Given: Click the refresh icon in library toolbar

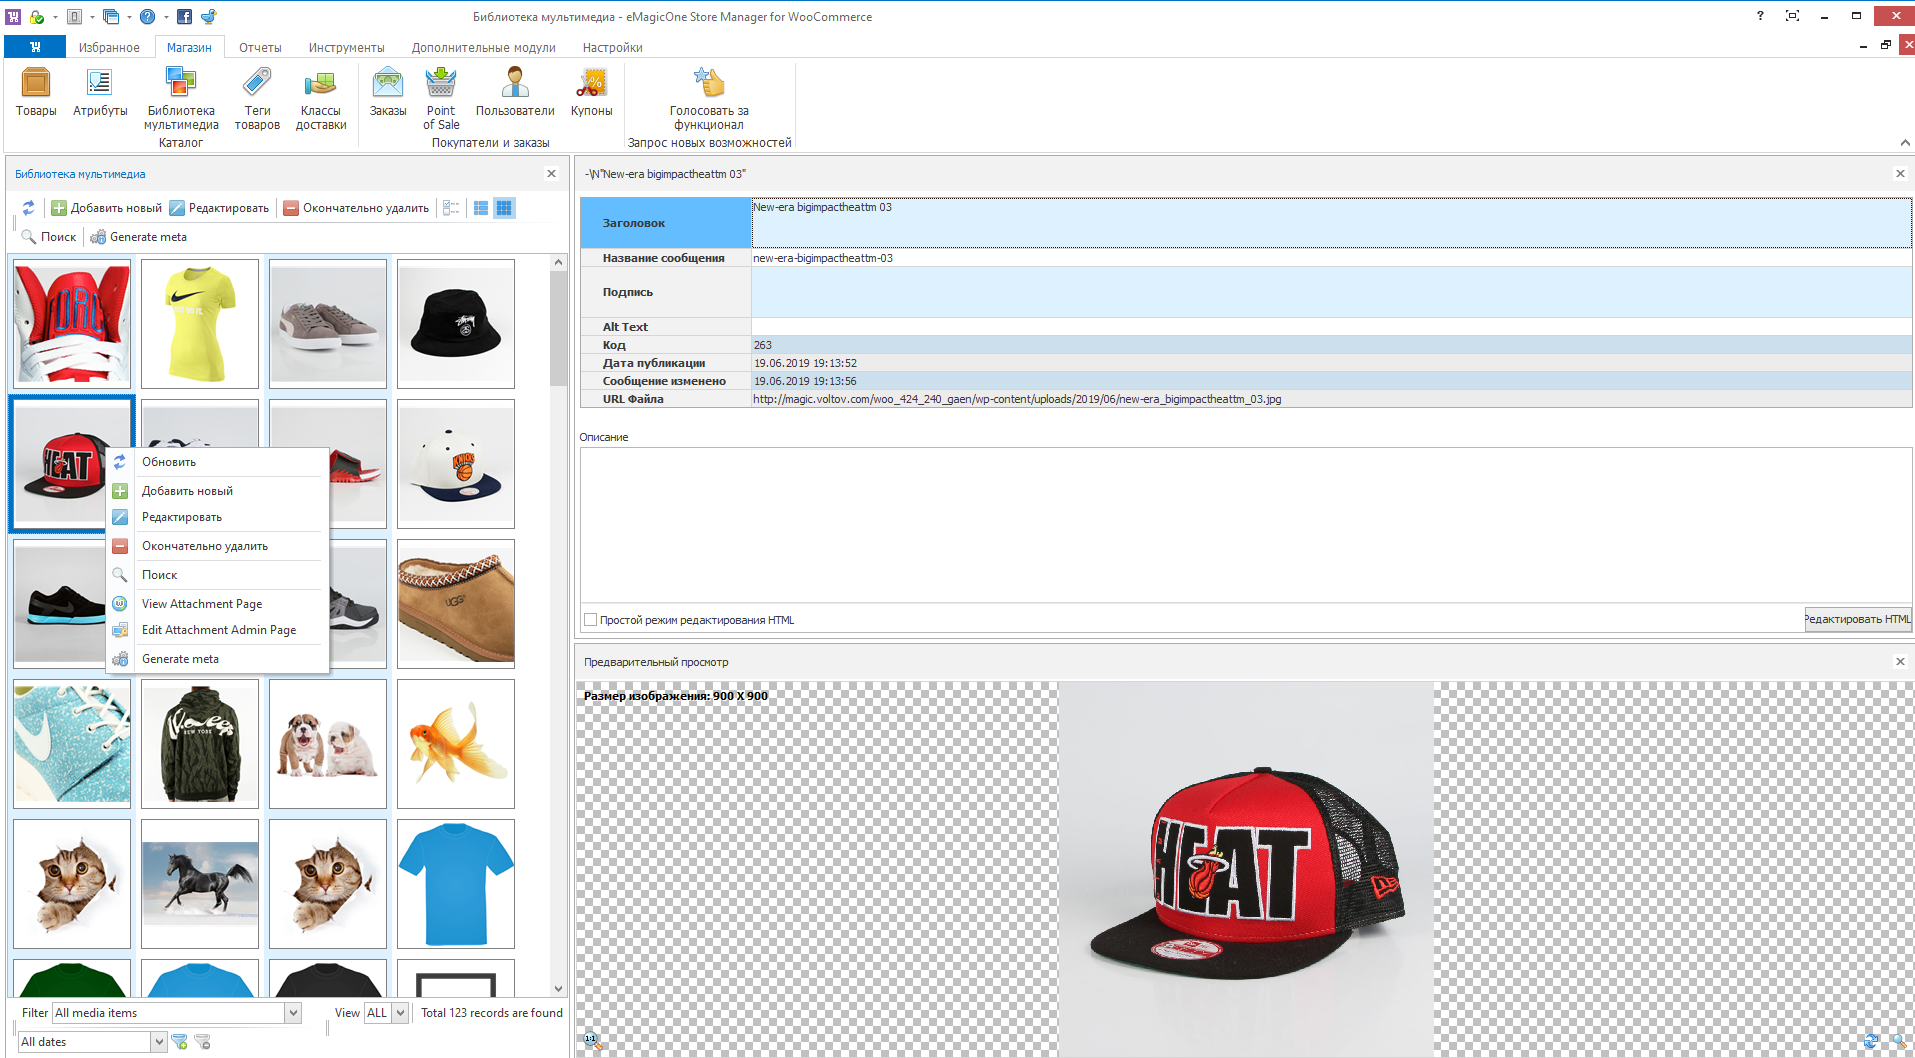Looking at the screenshot, I should [x=28, y=208].
